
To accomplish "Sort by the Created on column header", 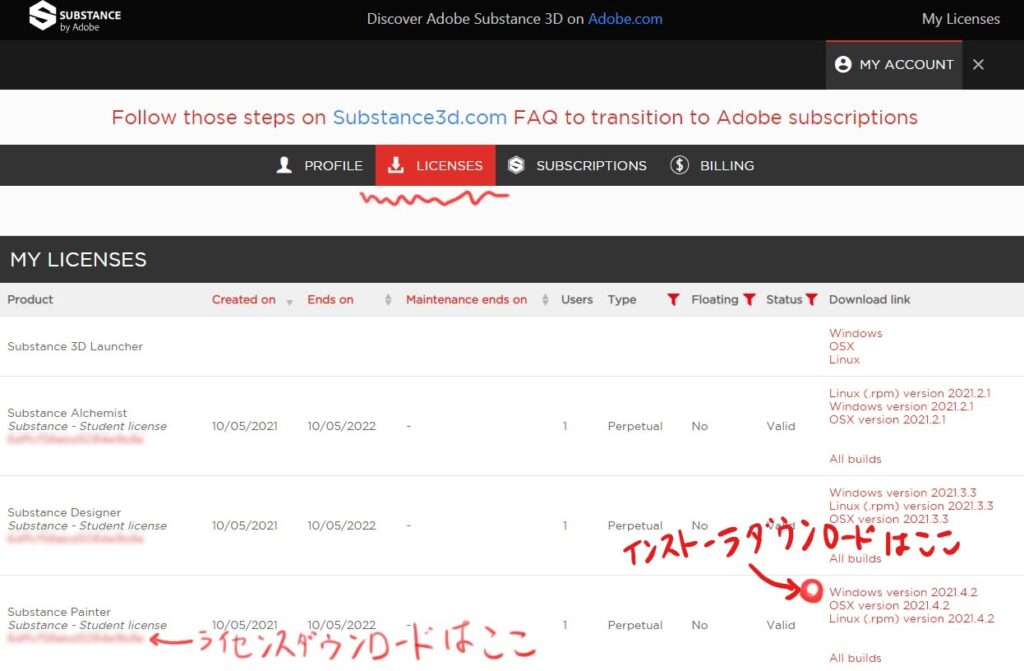I will coord(244,300).
